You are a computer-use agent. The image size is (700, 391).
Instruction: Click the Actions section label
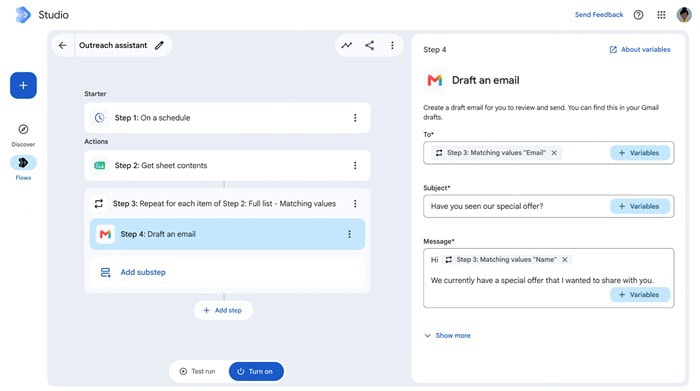coord(96,141)
